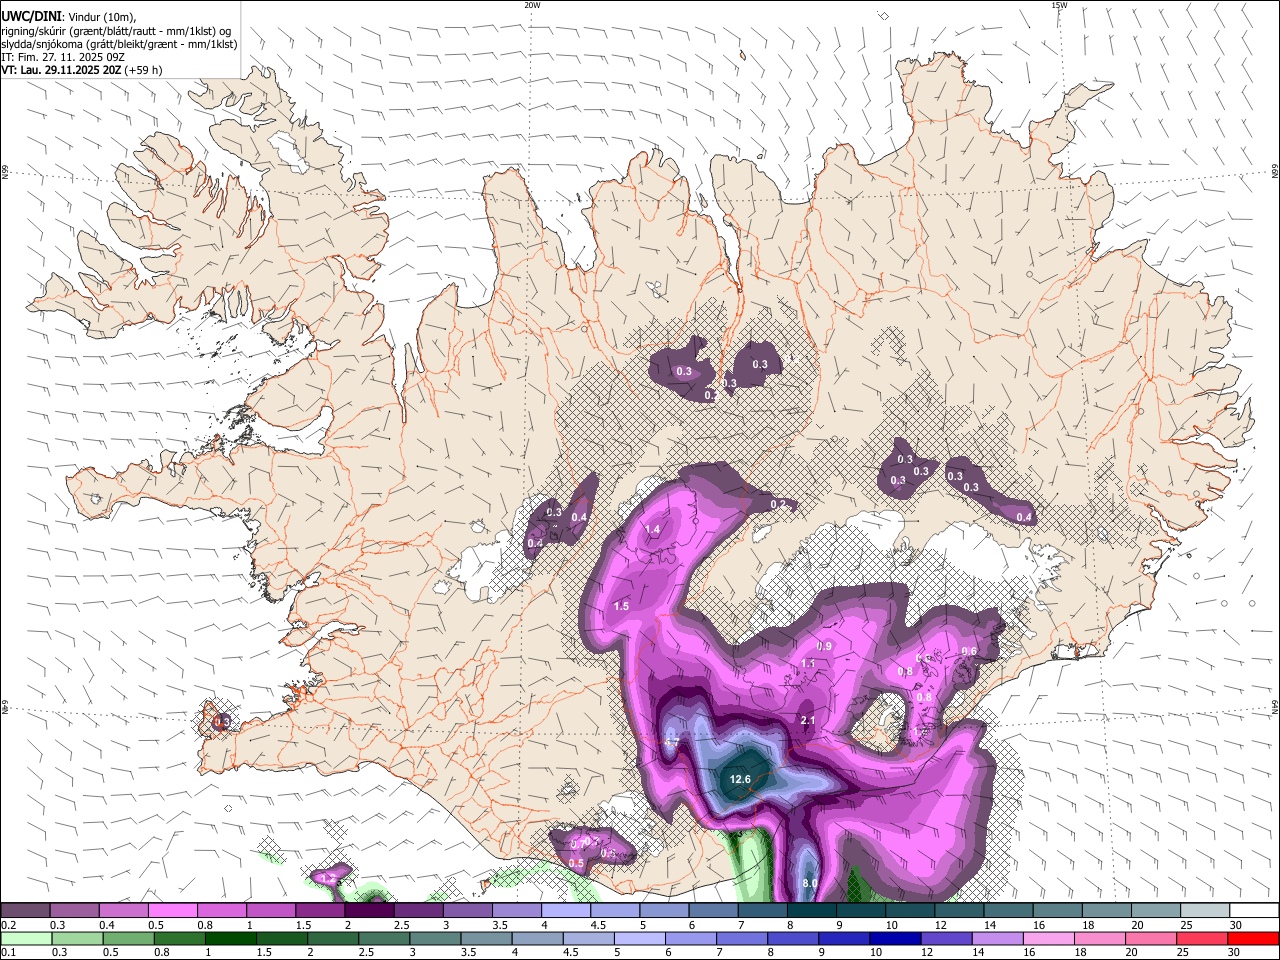
Task: Pick the light blue snow swatch between 4 and 4.5
Action: (566, 911)
